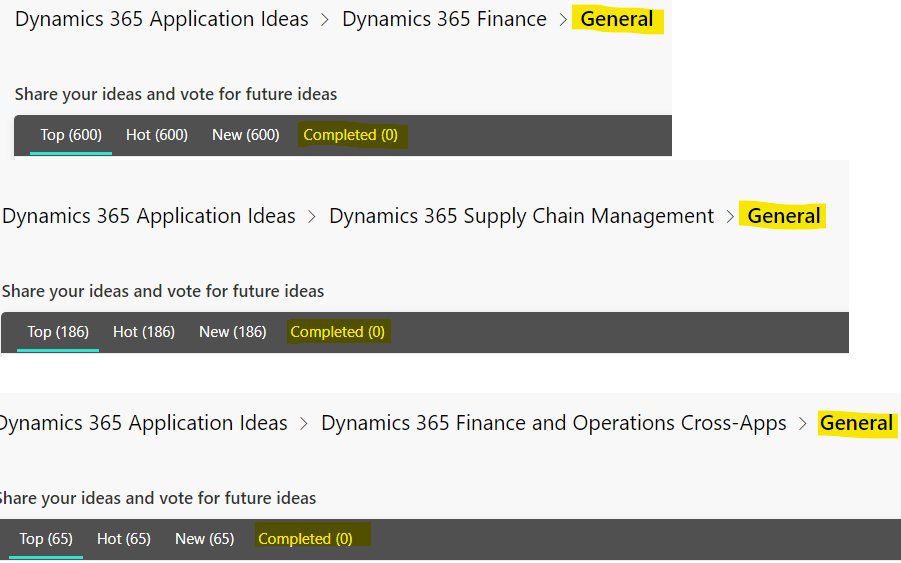Click chevron between Cross-Apps and General

pyautogui.click(x=803, y=425)
